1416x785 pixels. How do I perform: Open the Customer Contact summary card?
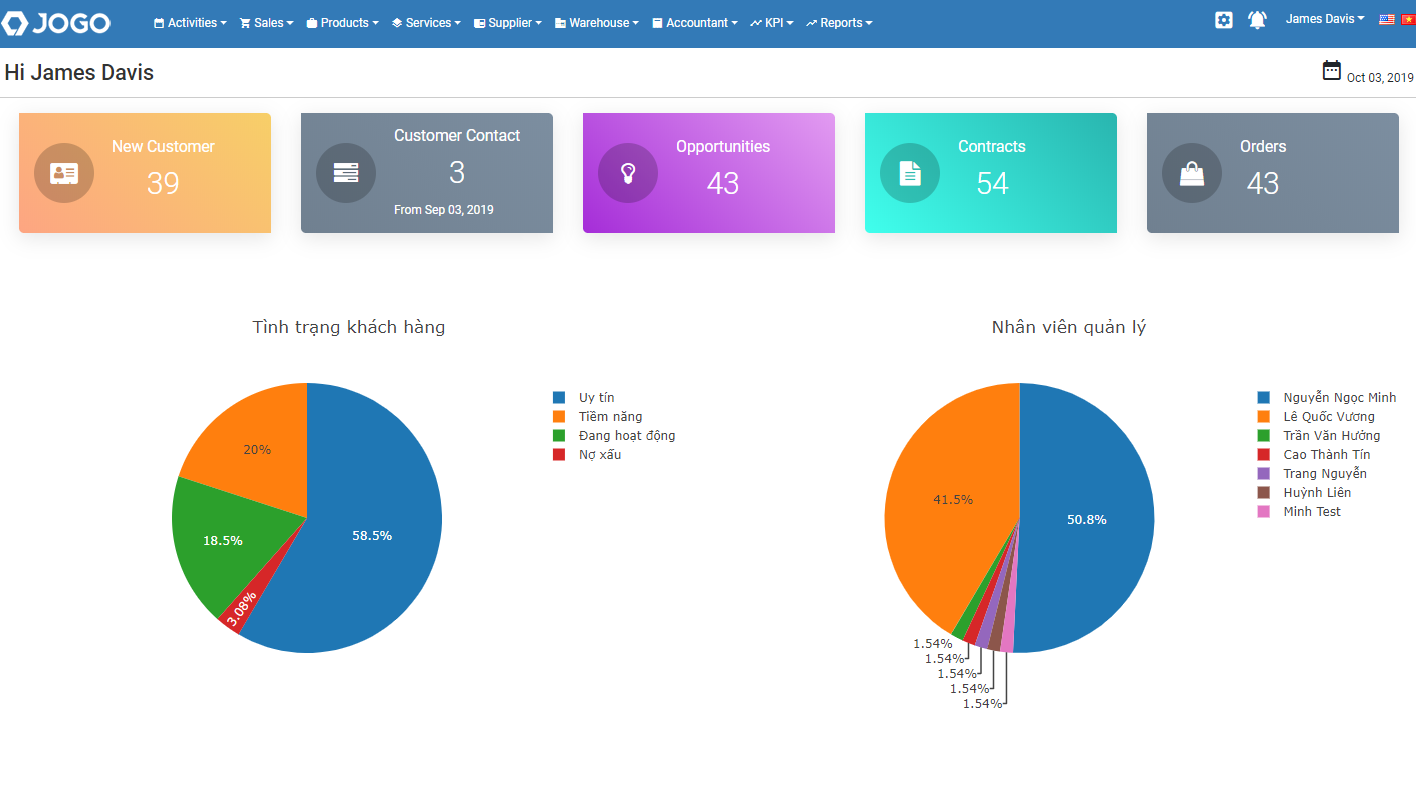pyautogui.click(x=427, y=173)
